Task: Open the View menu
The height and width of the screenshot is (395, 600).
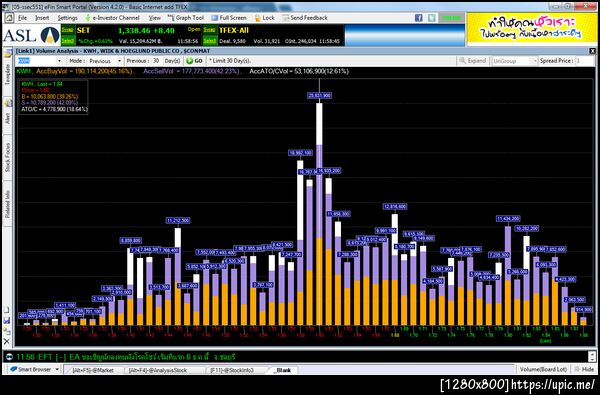Action: coord(155,18)
